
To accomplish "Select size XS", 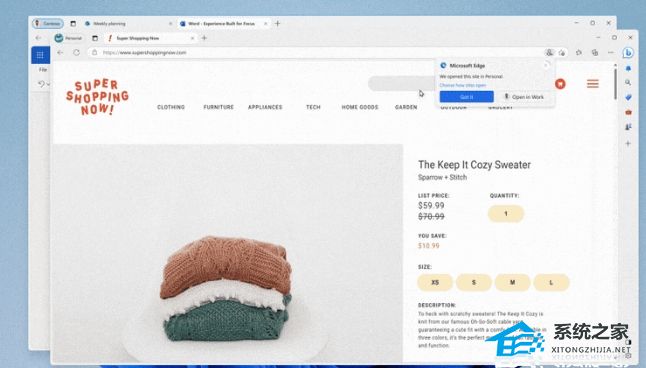I will [435, 282].
